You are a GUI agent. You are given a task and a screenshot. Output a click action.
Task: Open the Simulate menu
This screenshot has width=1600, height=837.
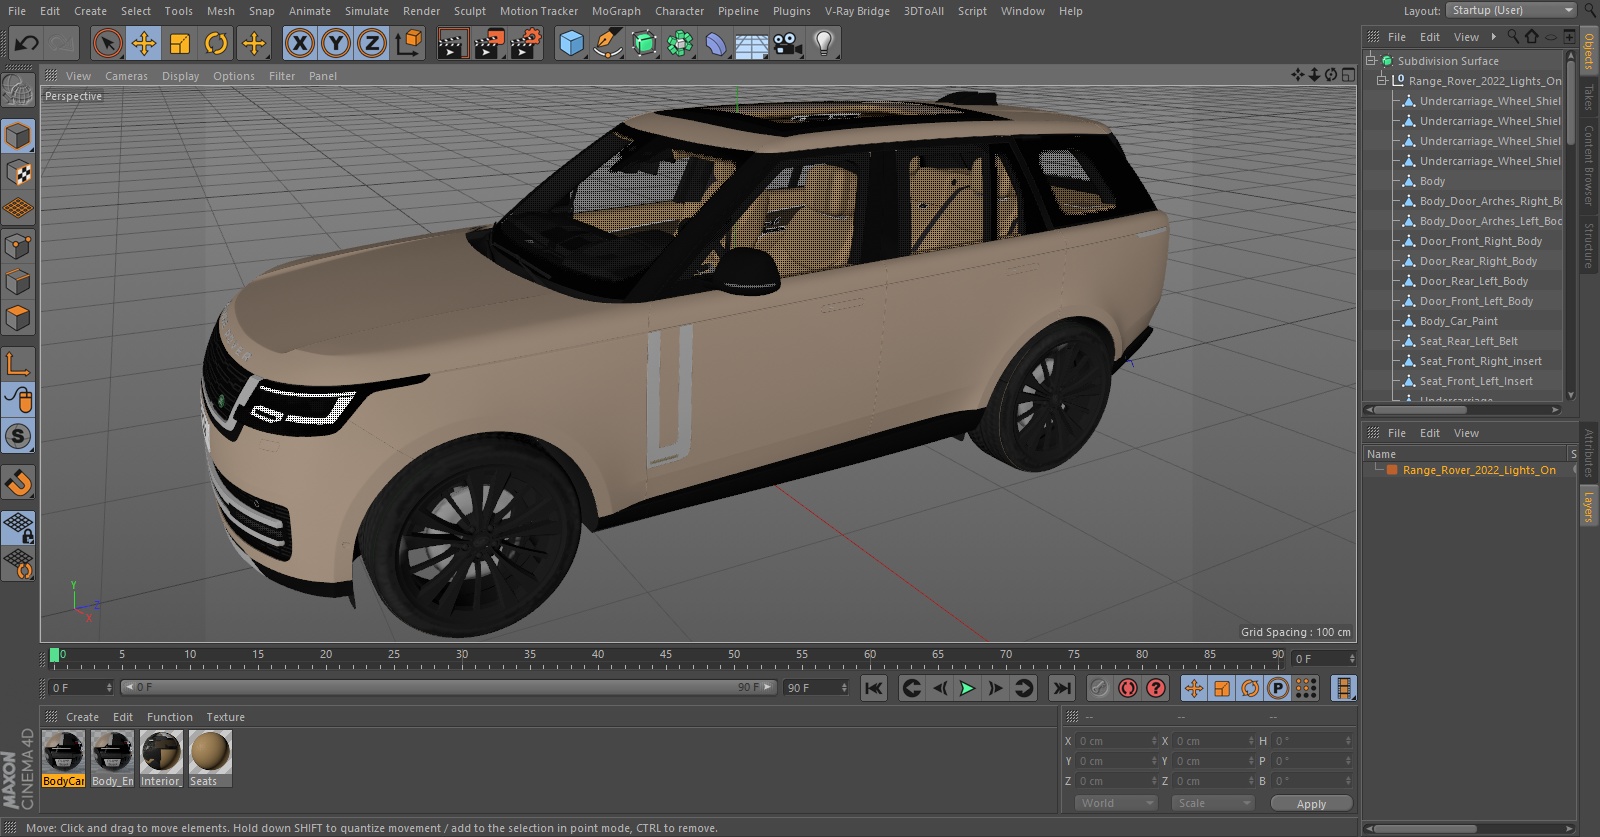pyautogui.click(x=366, y=11)
